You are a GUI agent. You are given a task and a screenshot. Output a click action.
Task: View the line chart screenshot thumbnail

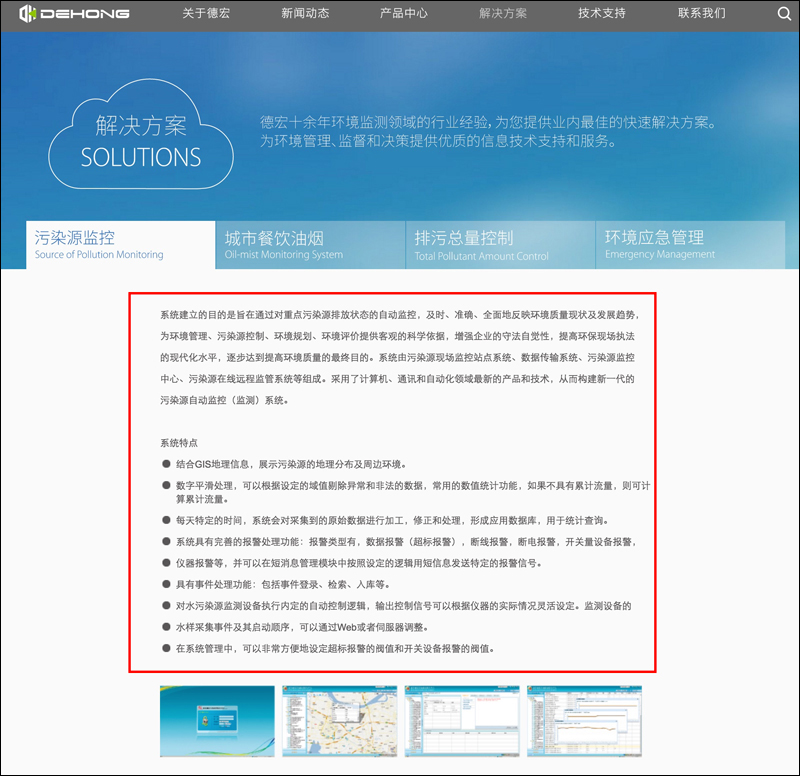[x=584, y=721]
